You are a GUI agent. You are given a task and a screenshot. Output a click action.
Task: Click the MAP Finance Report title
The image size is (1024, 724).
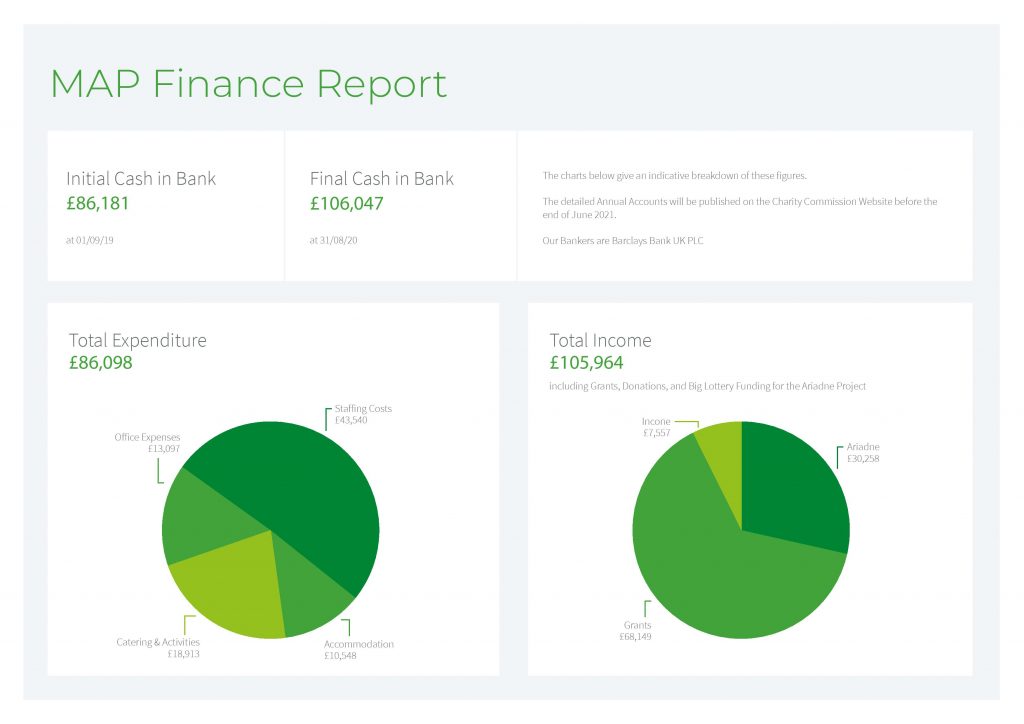click(x=247, y=84)
